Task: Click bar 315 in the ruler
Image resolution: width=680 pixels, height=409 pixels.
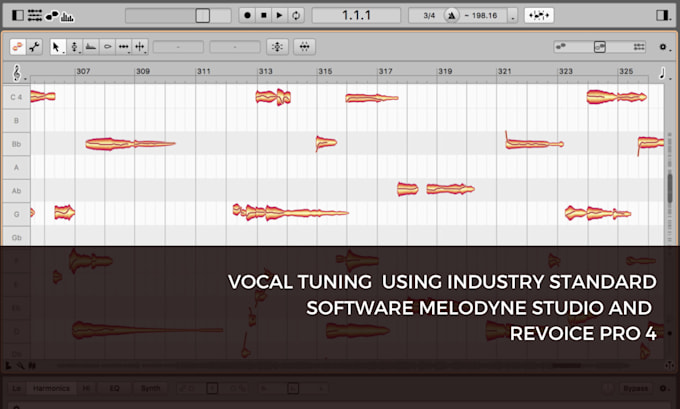Action: pos(325,71)
